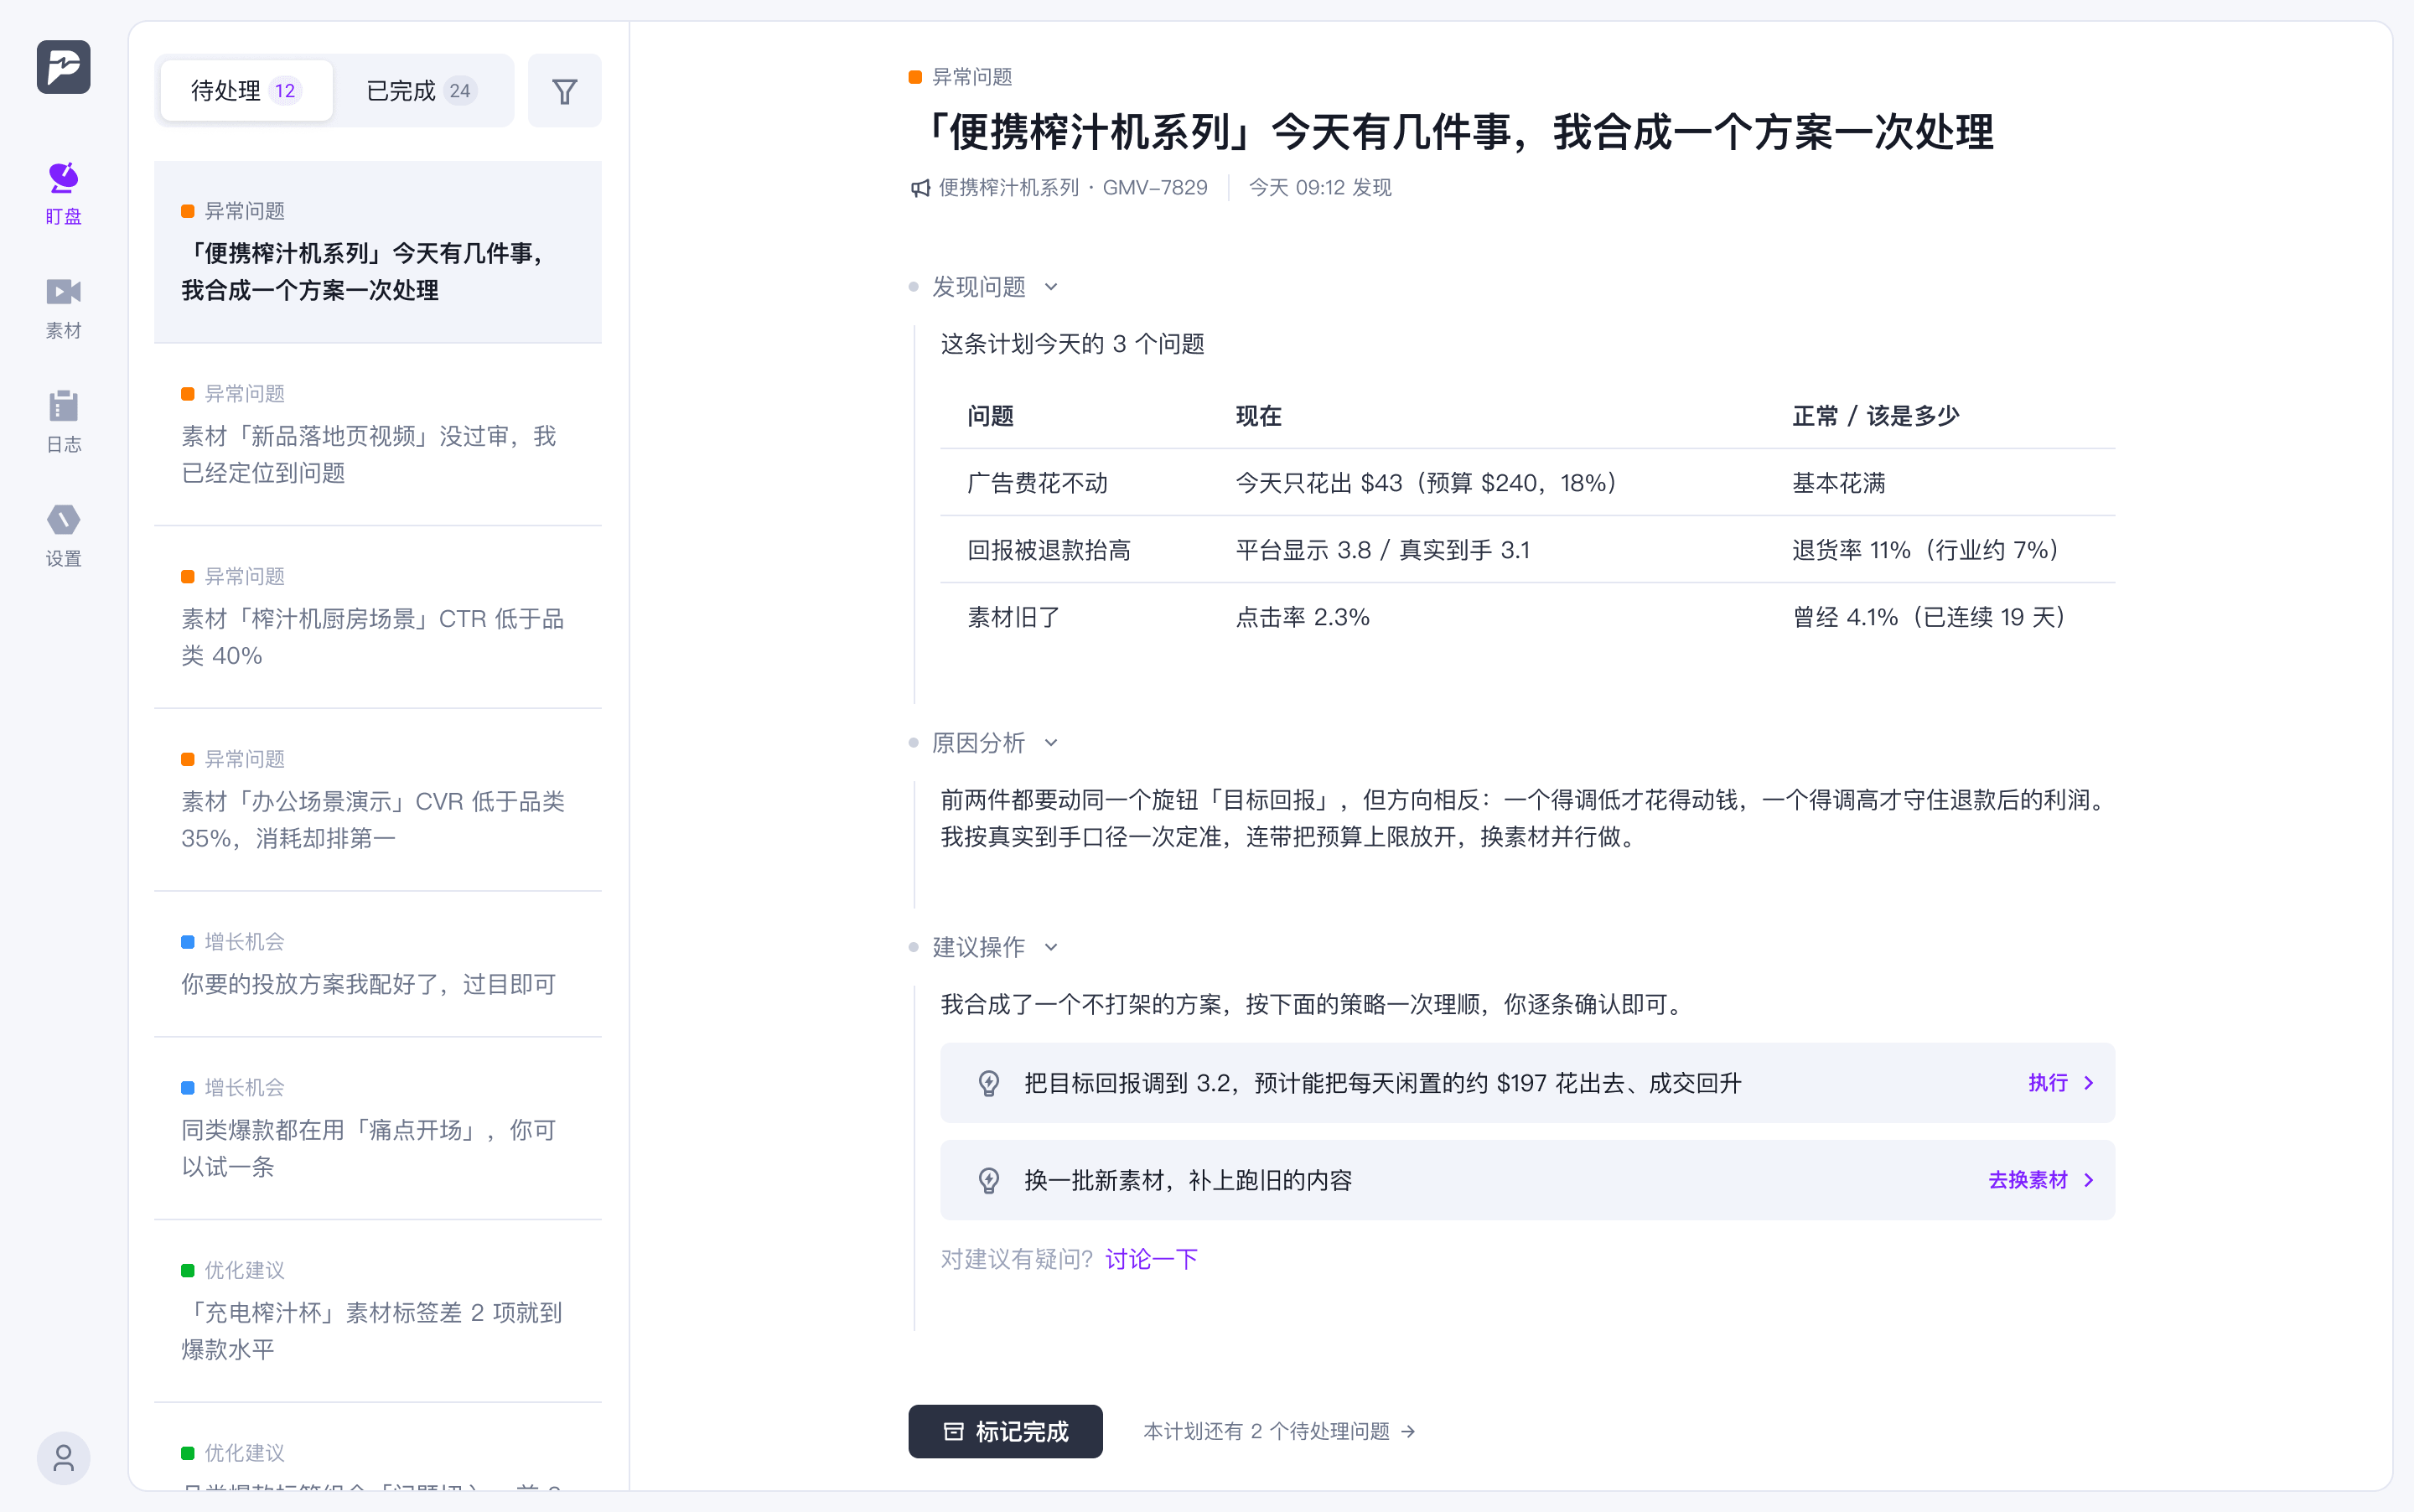2414x1512 pixels.
Task: Click the app logo icon
Action: [63, 67]
